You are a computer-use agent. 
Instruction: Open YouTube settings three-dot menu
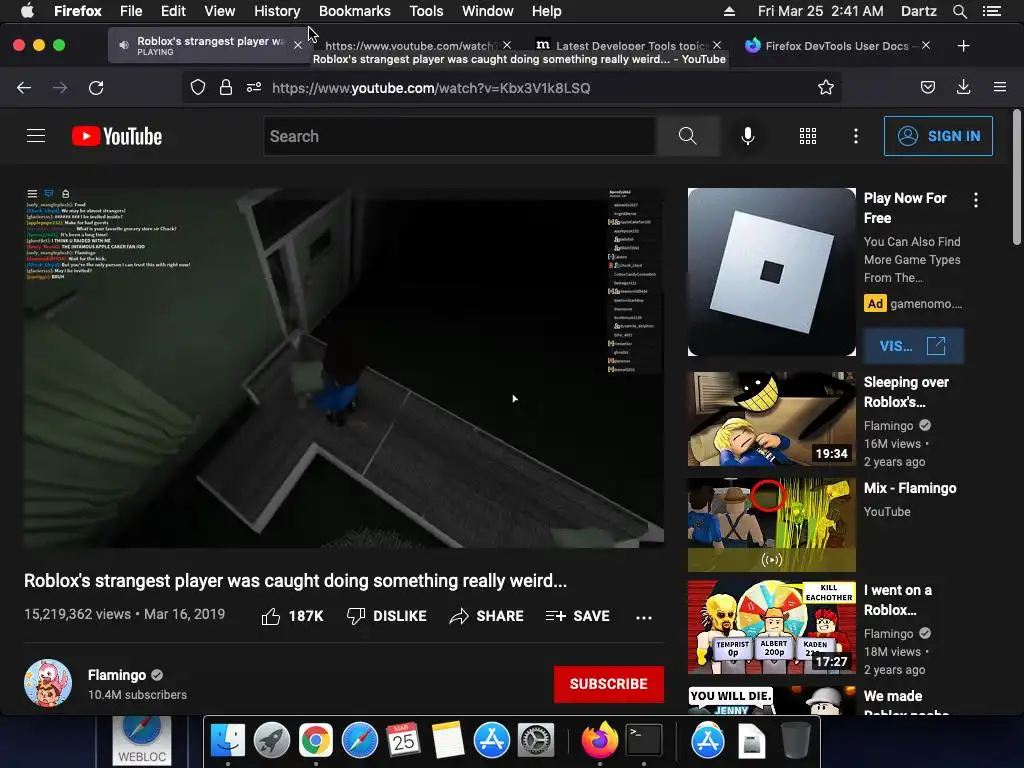click(856, 136)
